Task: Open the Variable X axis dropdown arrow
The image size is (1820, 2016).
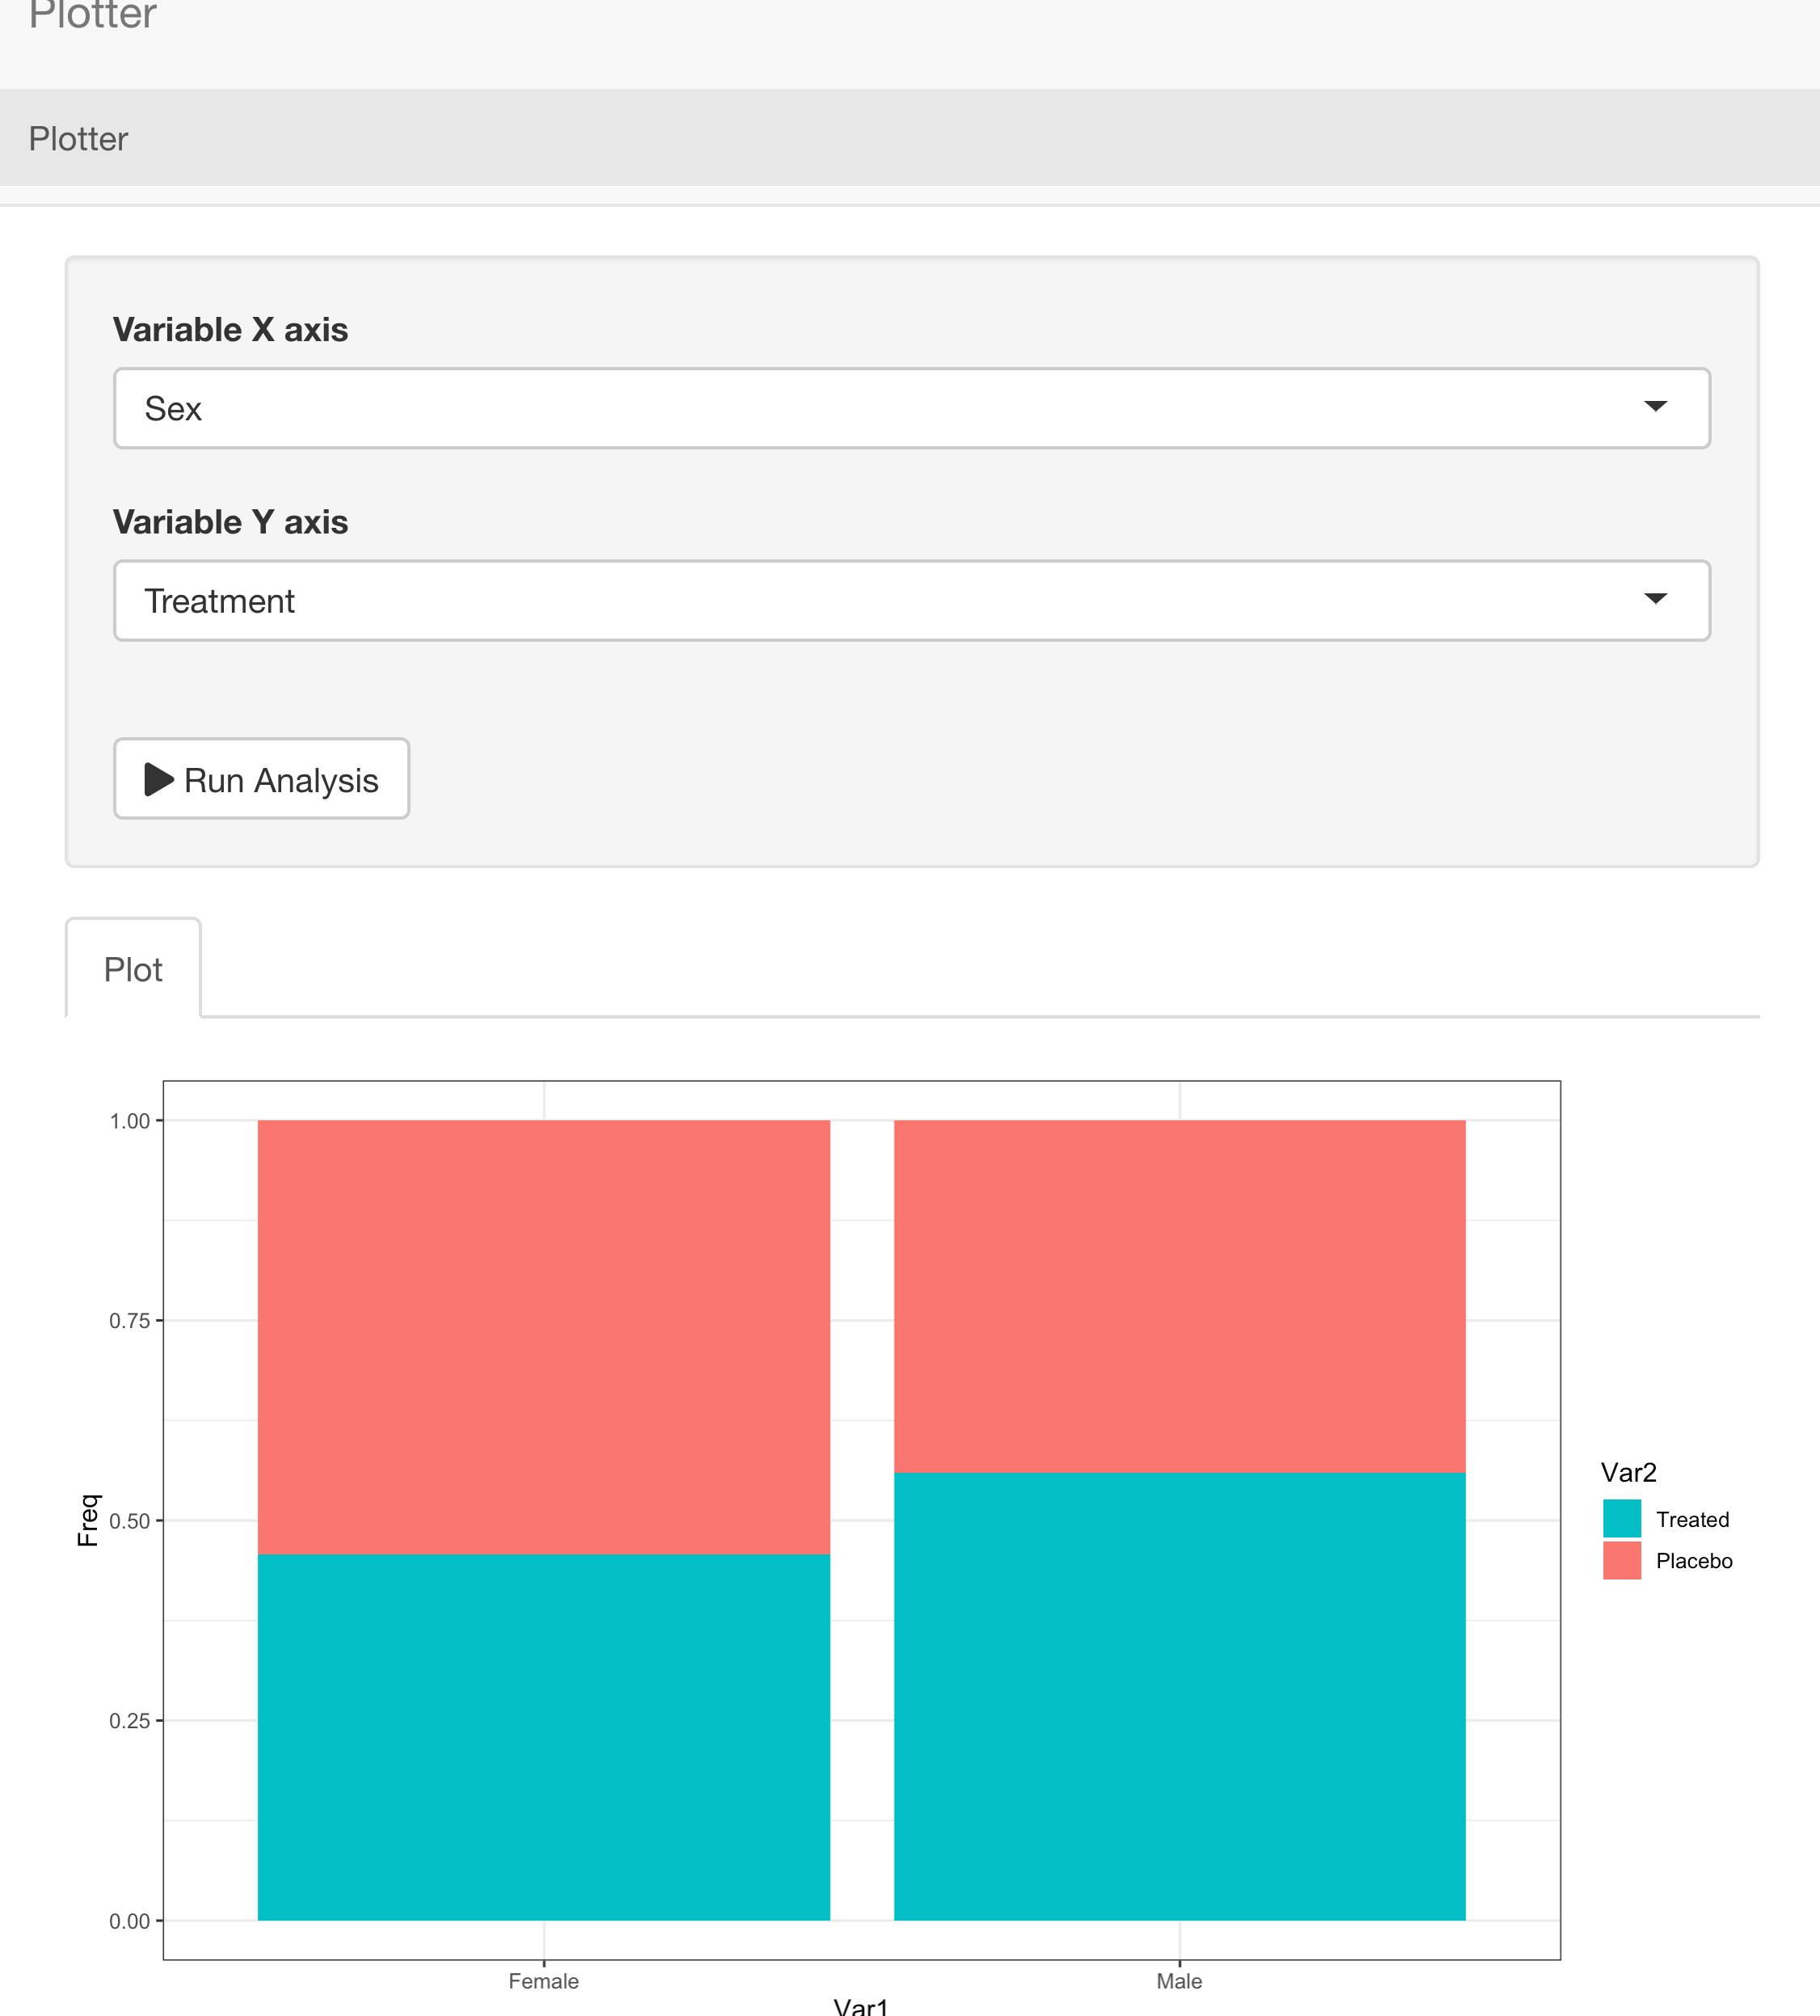Action: point(1655,406)
